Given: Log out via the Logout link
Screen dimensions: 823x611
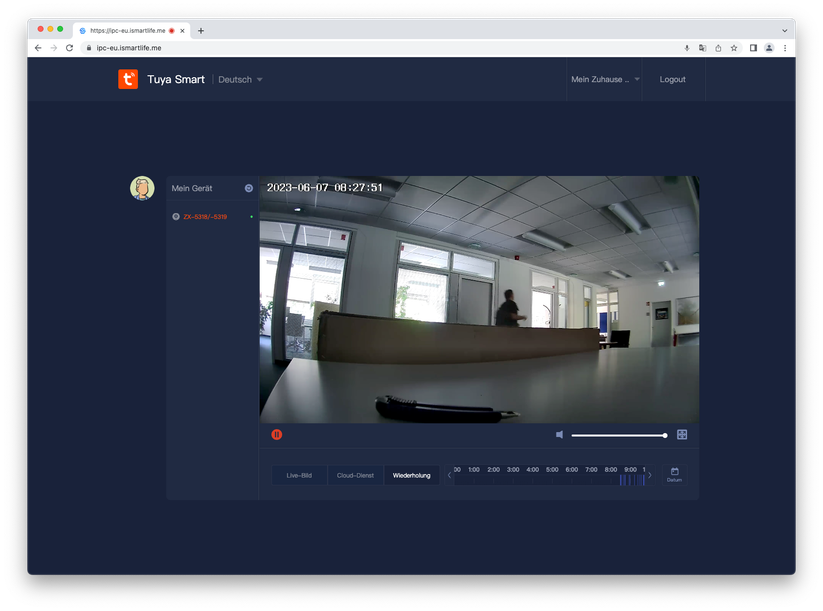Looking at the screenshot, I should tap(672, 79).
